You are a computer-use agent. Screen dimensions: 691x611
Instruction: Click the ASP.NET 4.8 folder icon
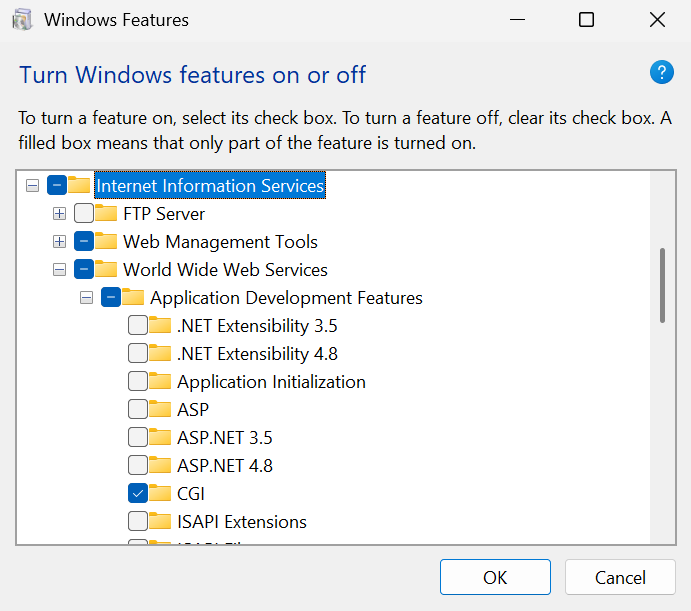pyautogui.click(x=160, y=465)
